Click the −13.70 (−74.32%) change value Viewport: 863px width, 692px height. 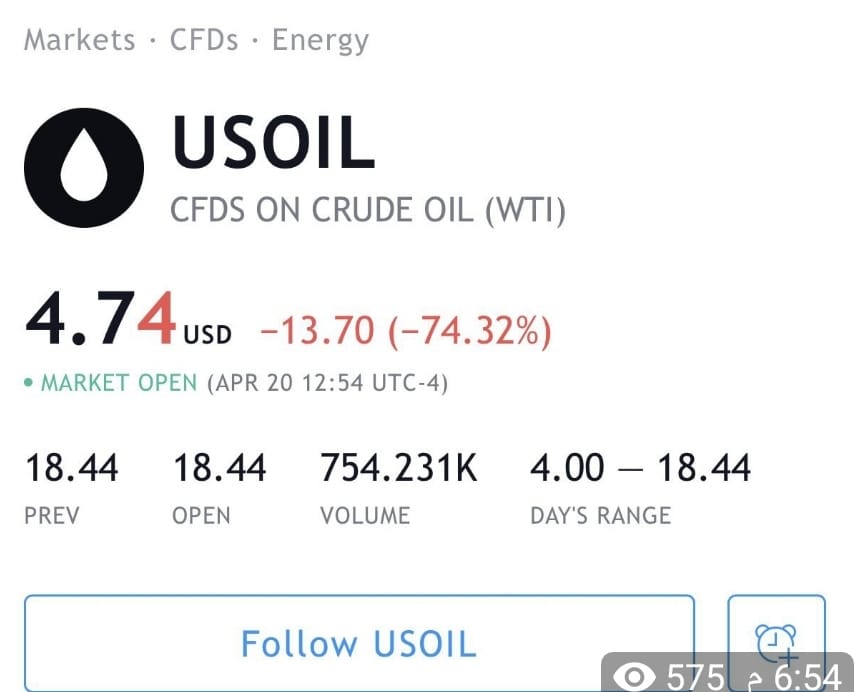(406, 331)
